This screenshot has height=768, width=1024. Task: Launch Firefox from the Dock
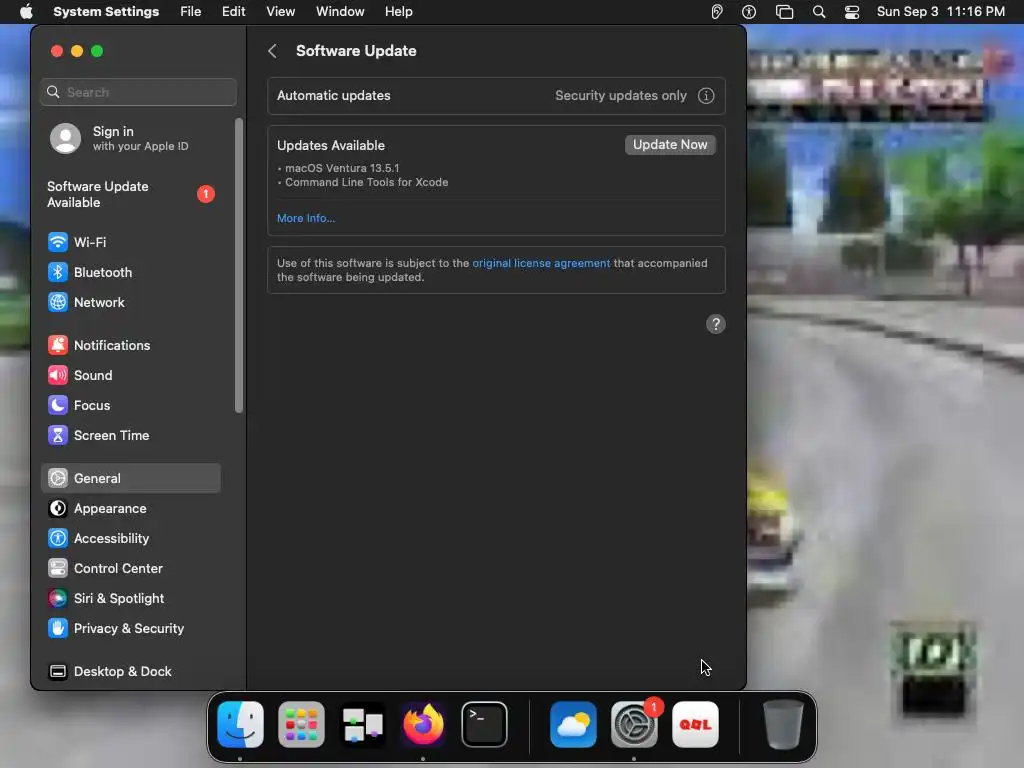[423, 725]
